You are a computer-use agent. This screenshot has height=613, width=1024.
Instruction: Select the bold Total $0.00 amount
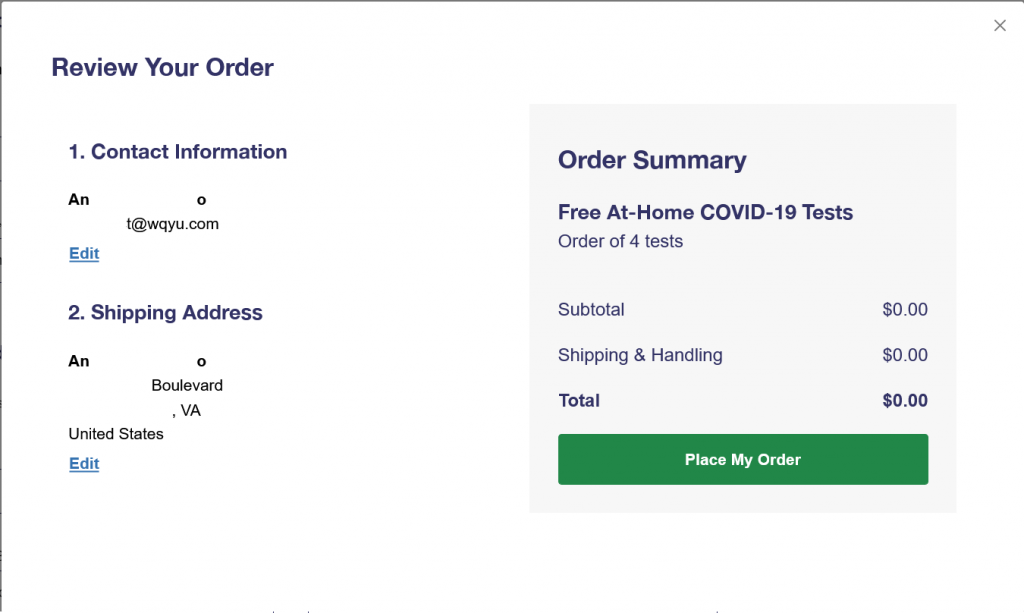click(904, 400)
